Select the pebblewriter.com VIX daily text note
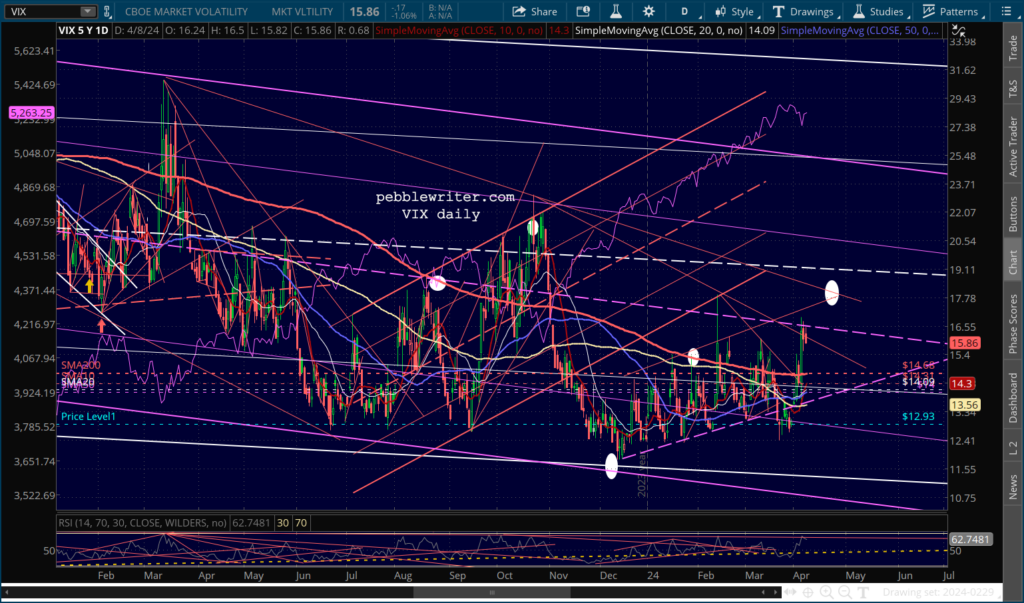Image resolution: width=1024 pixels, height=603 pixels. pyautogui.click(x=445, y=205)
